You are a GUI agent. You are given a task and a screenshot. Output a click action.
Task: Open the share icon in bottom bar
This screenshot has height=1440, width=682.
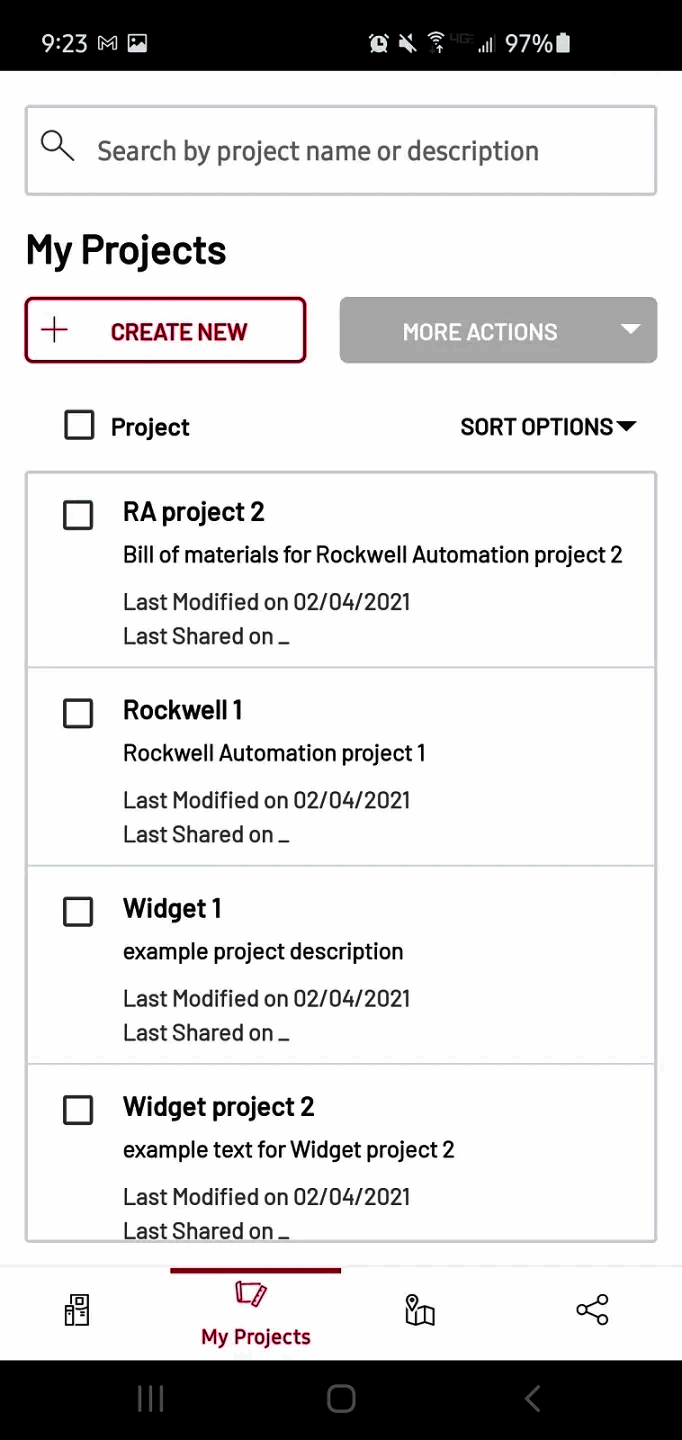[x=592, y=1310]
